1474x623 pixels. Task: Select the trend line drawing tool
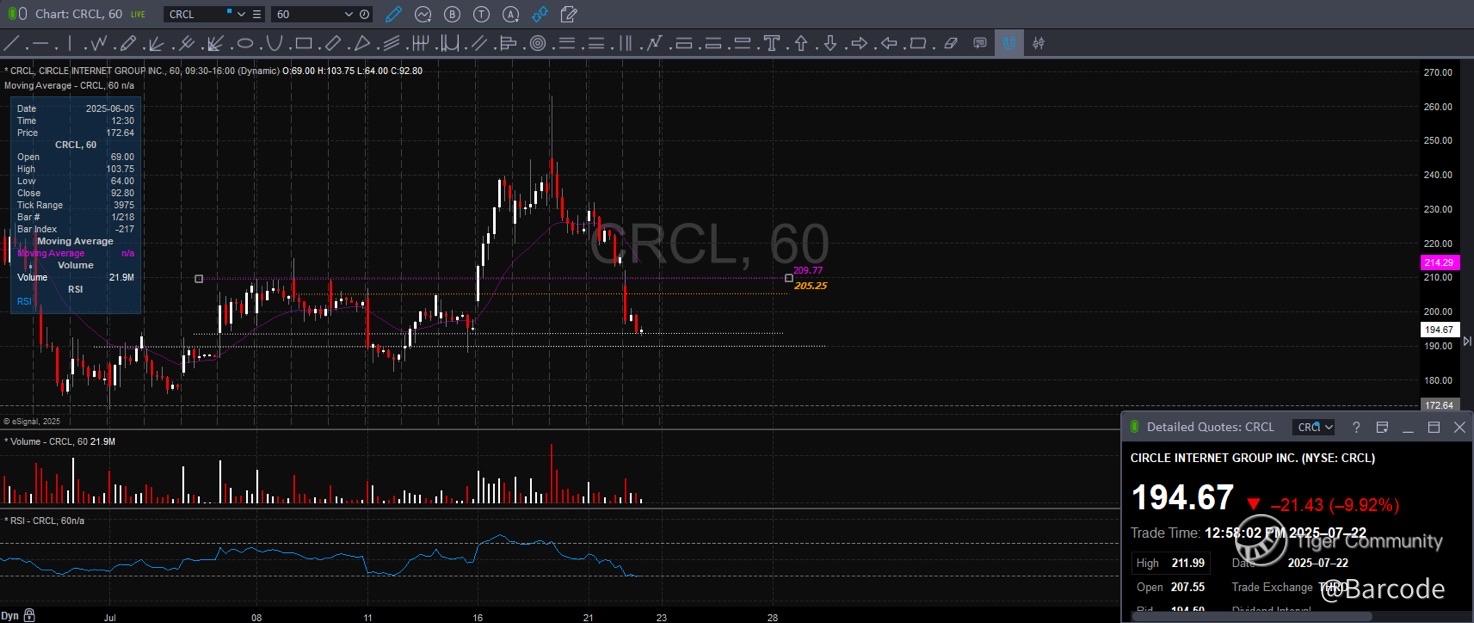pos(11,43)
